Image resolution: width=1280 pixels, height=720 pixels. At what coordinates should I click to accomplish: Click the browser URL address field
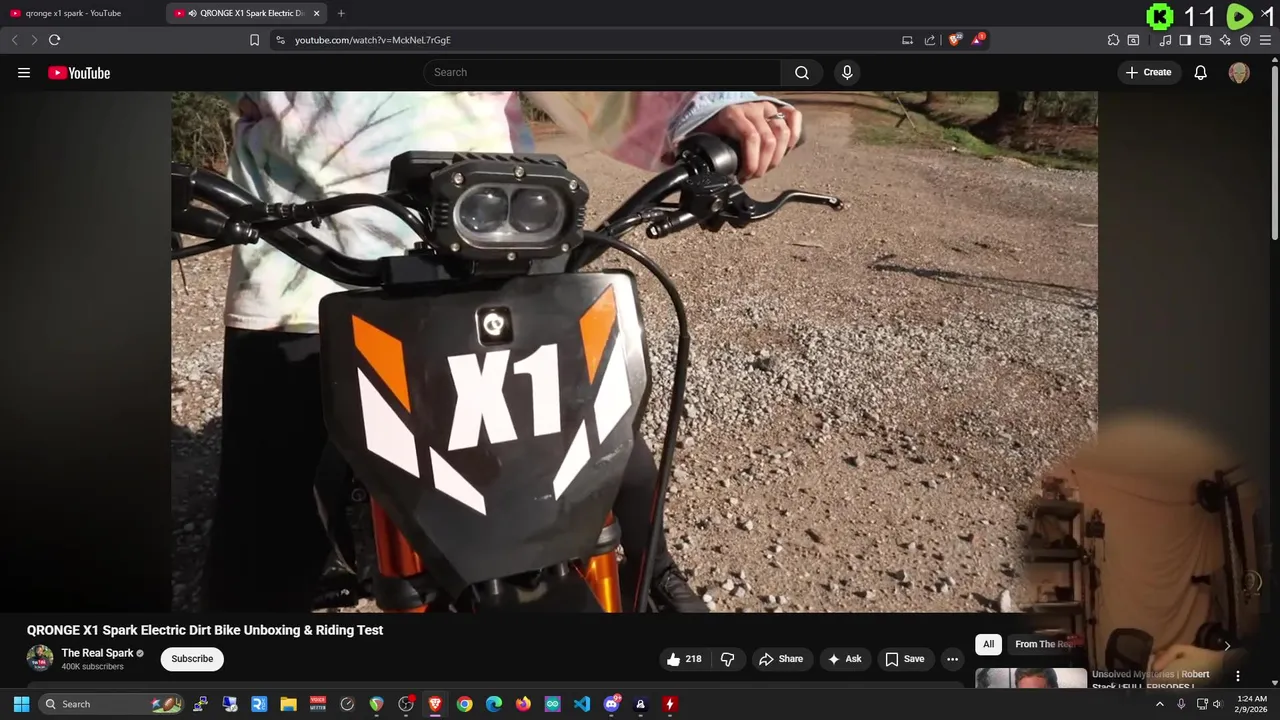click(x=590, y=40)
